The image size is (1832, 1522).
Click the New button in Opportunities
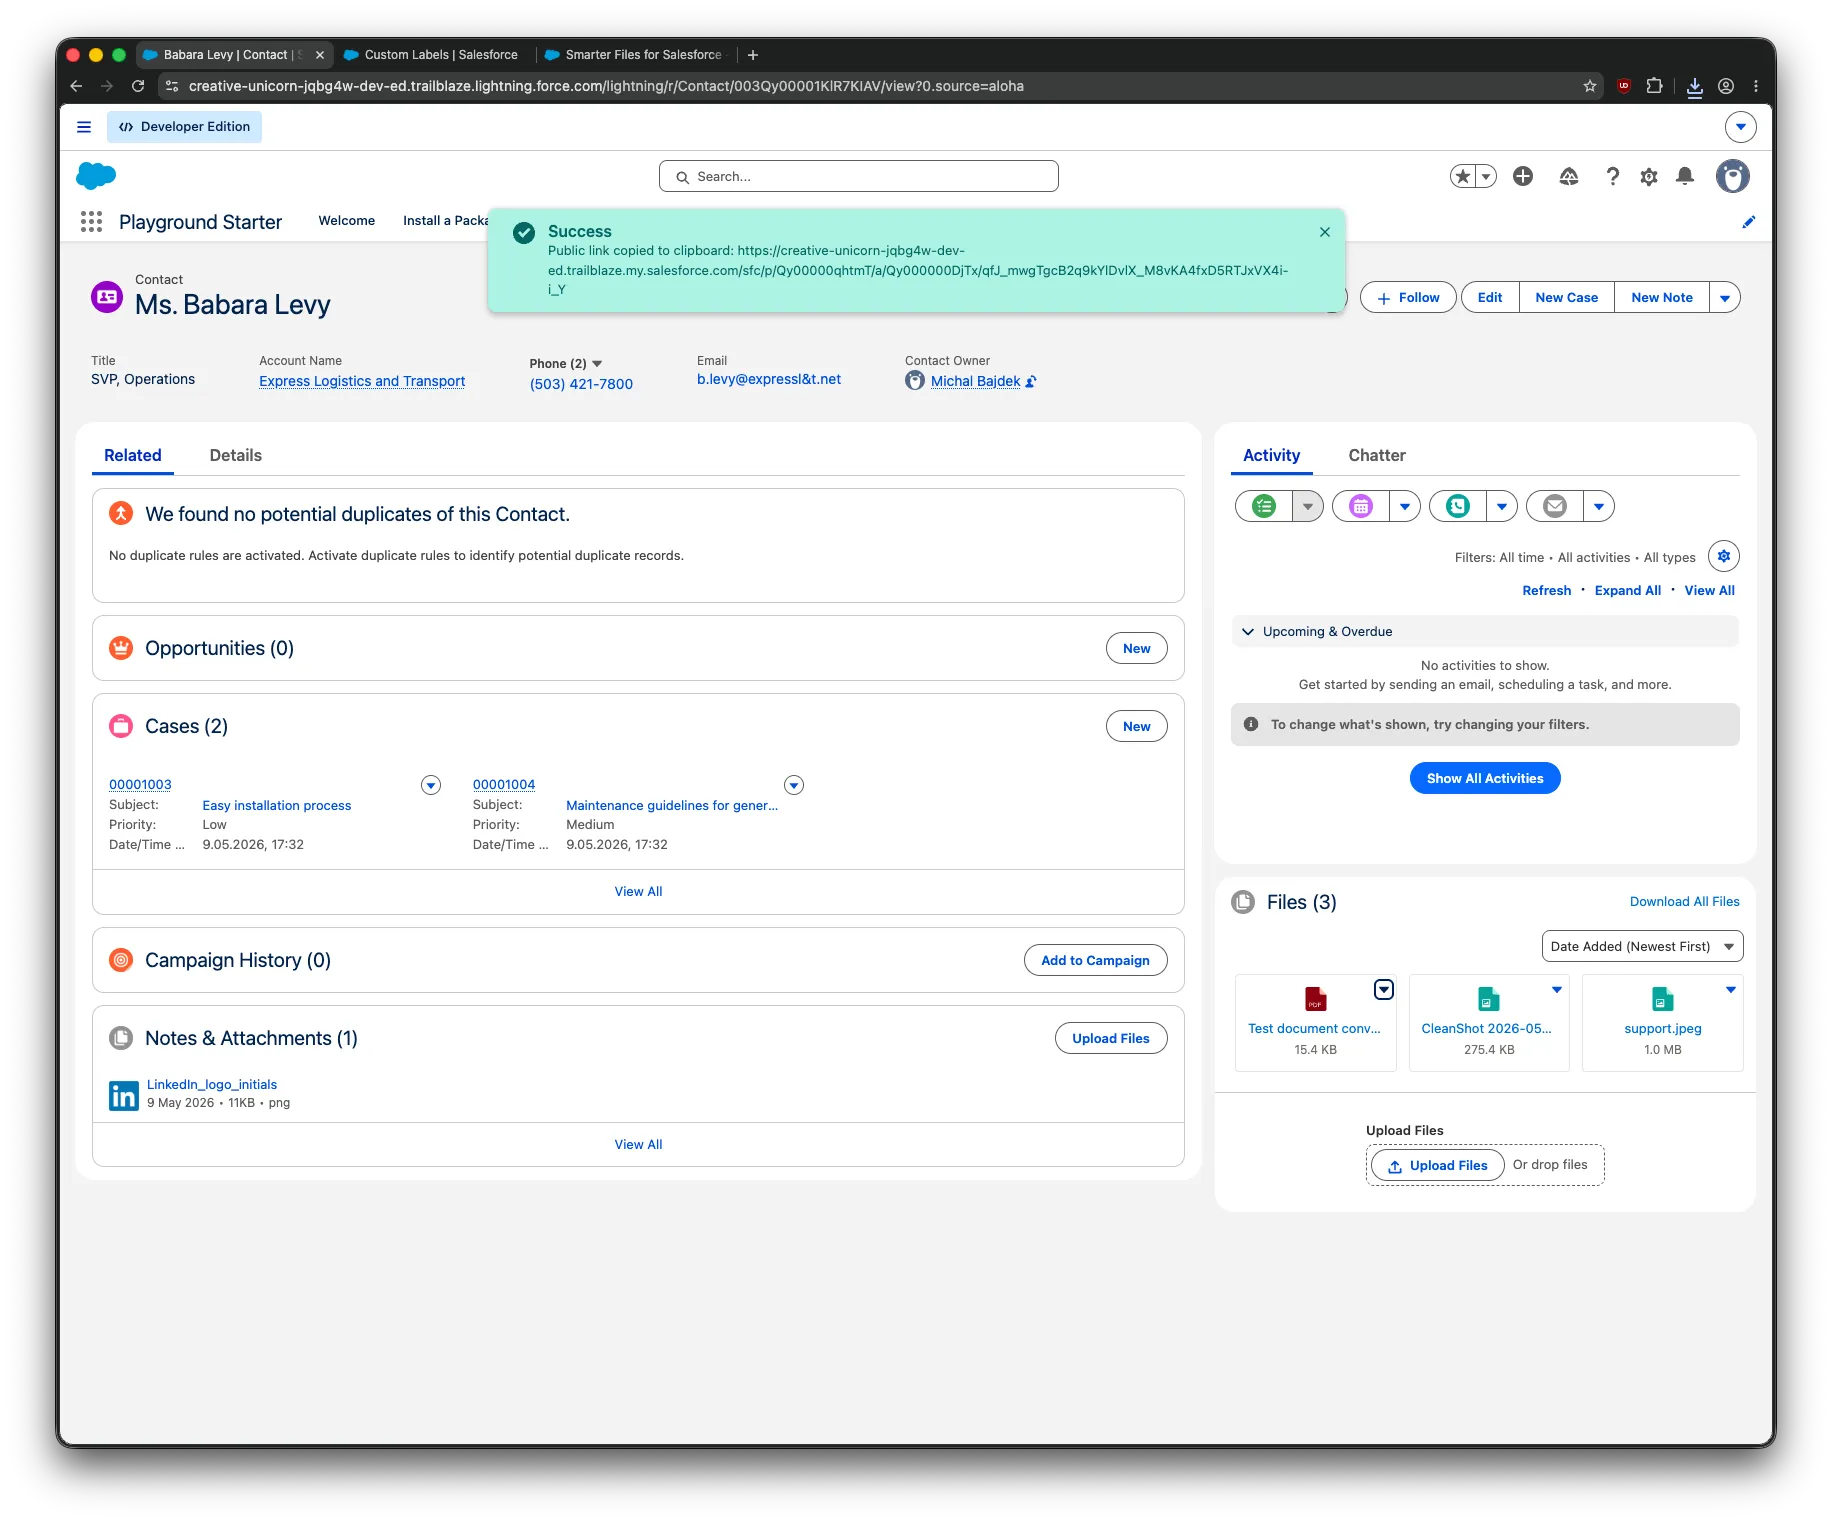click(x=1137, y=648)
